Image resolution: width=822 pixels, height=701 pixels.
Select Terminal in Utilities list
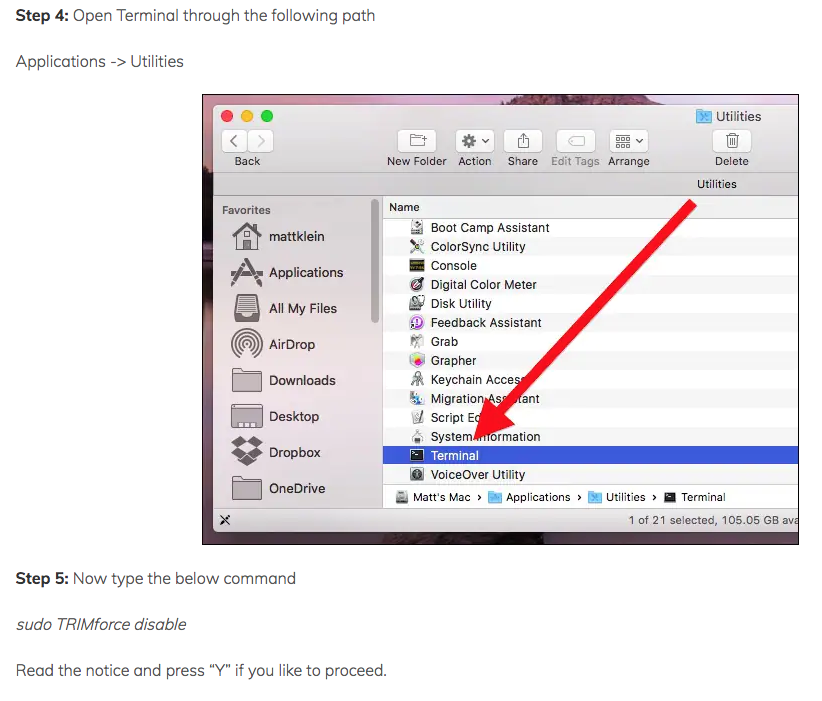[x=590, y=455]
